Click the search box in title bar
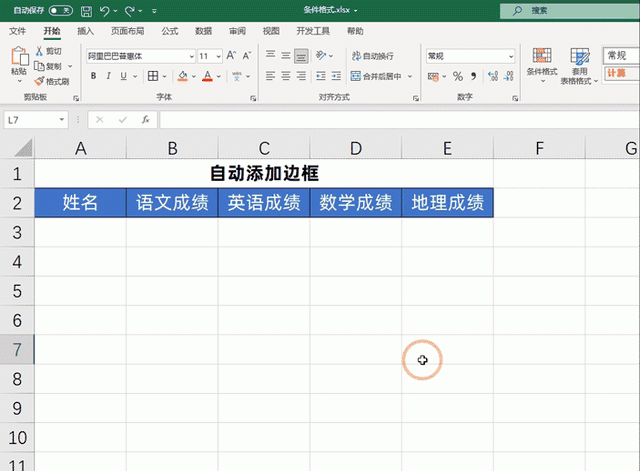This screenshot has width=640, height=471. 570,11
